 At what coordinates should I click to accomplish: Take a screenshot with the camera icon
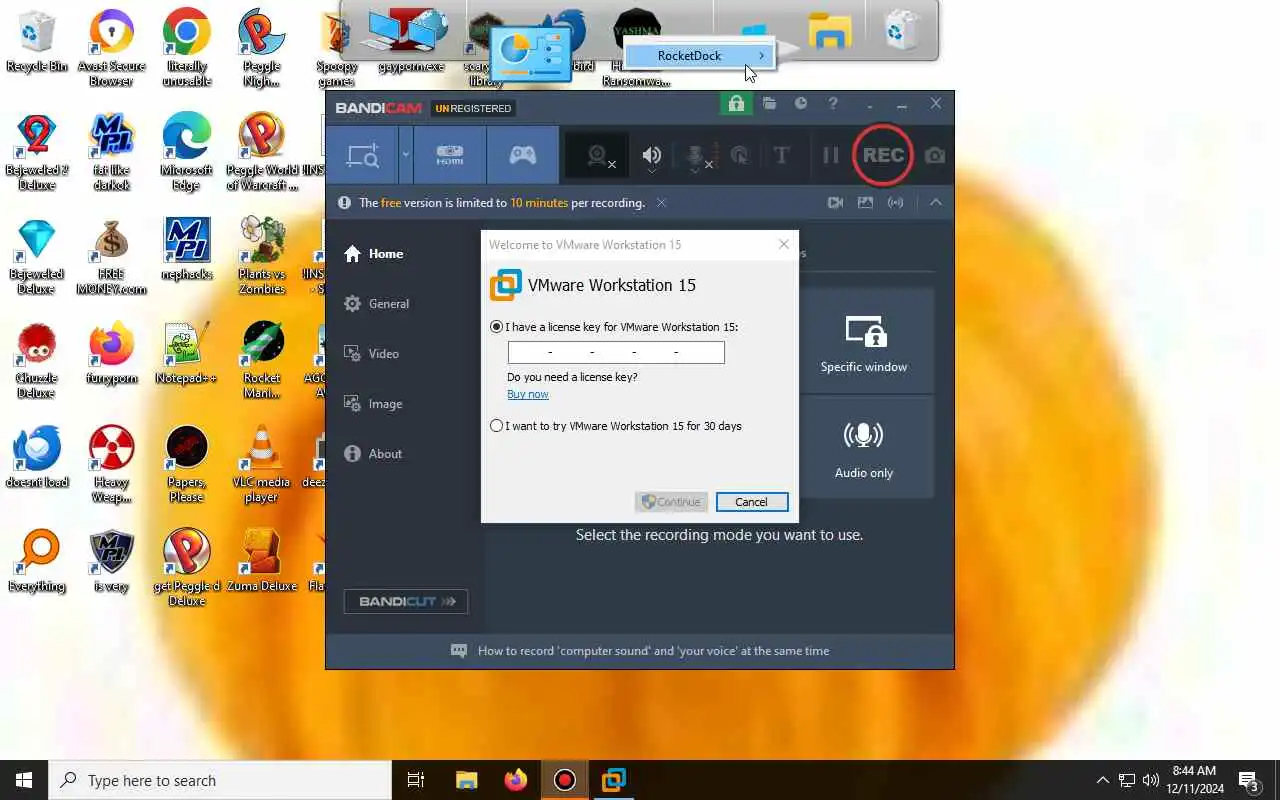pyautogui.click(x=934, y=155)
